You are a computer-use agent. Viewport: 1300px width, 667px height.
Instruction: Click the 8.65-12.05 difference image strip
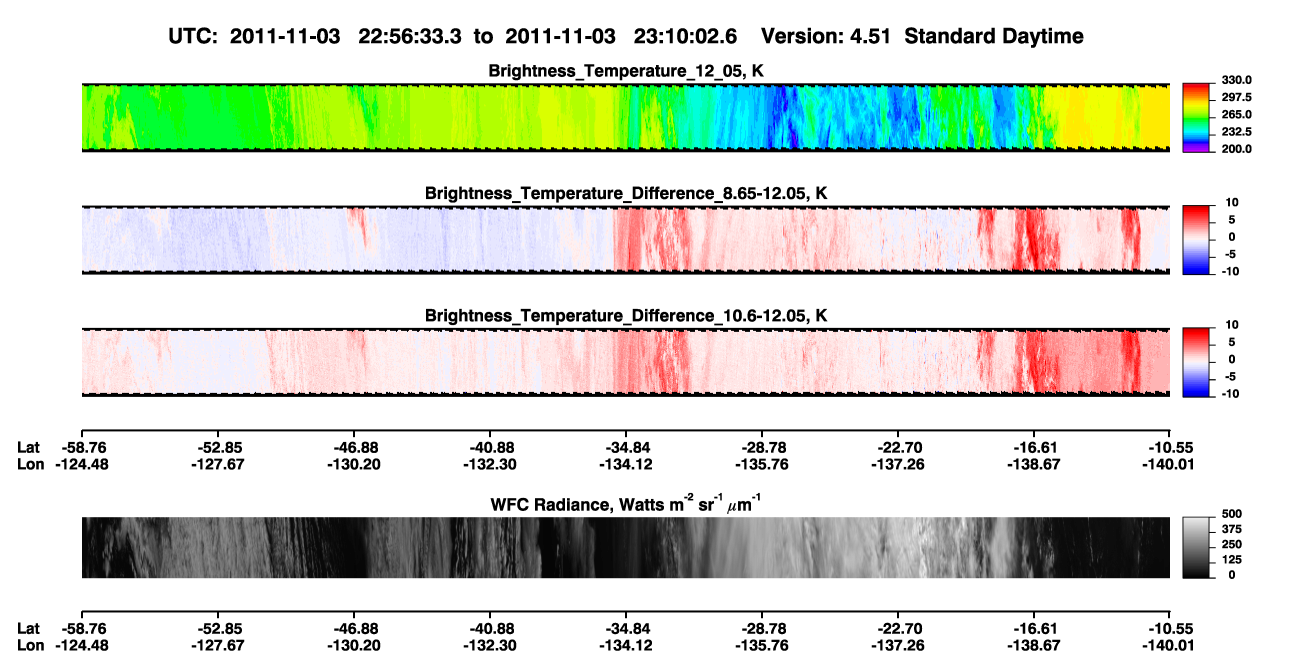[625, 240]
